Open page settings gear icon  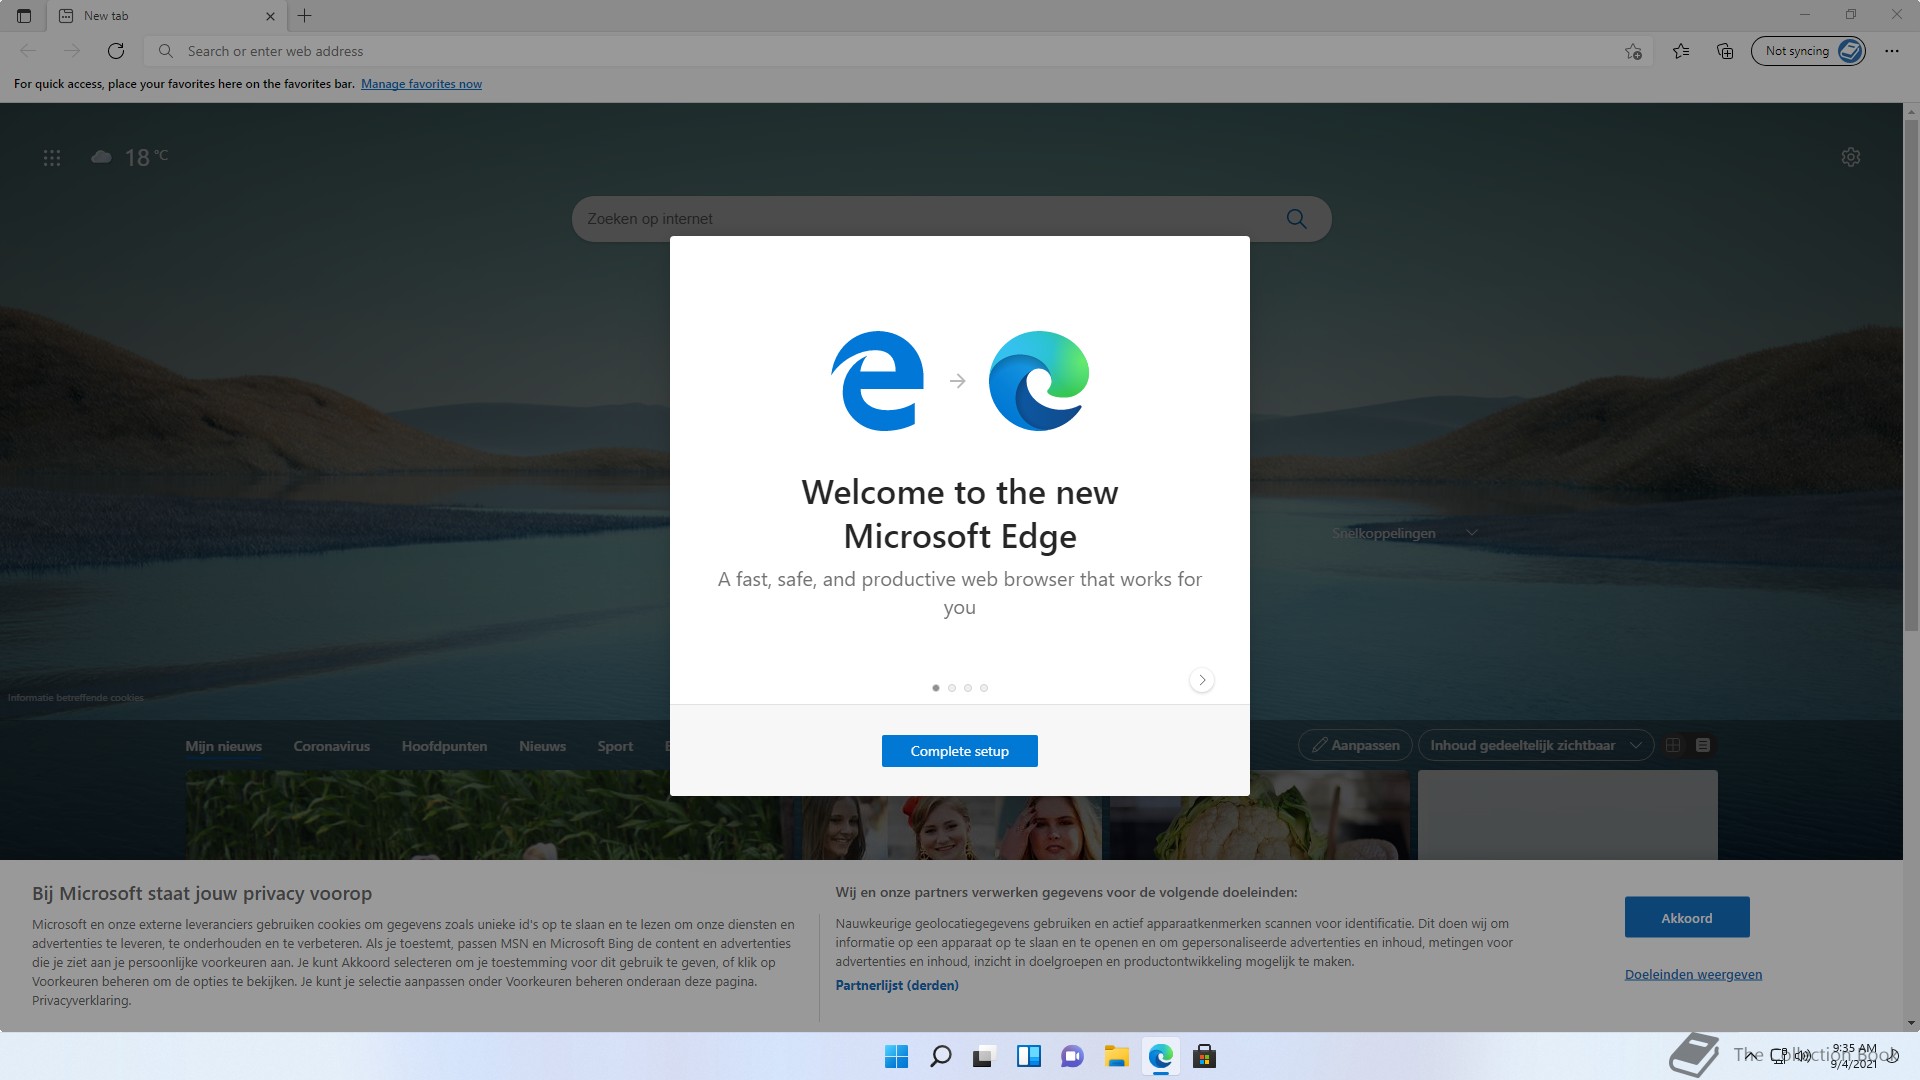tap(1851, 157)
